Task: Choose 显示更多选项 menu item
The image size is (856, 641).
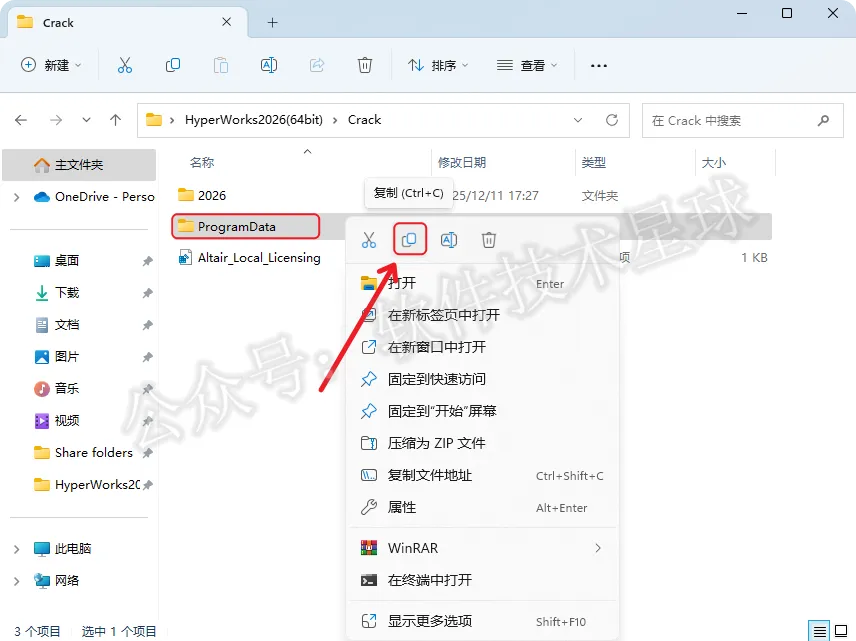Action: [482, 621]
